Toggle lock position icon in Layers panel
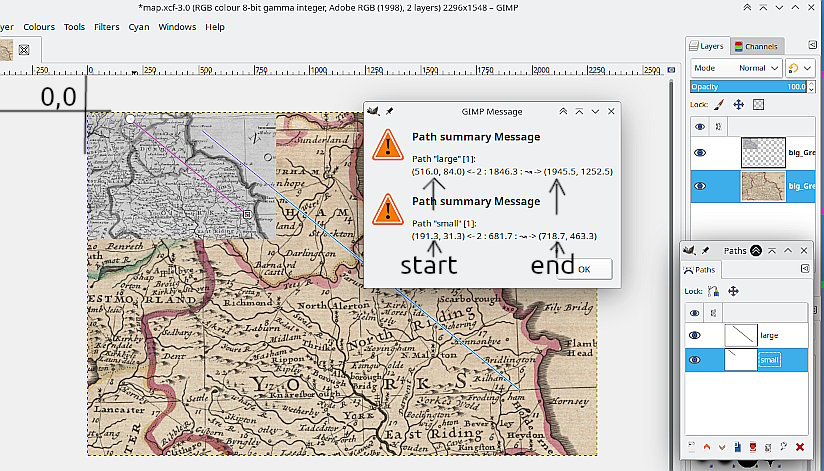The width and height of the screenshot is (824, 471). (x=738, y=105)
